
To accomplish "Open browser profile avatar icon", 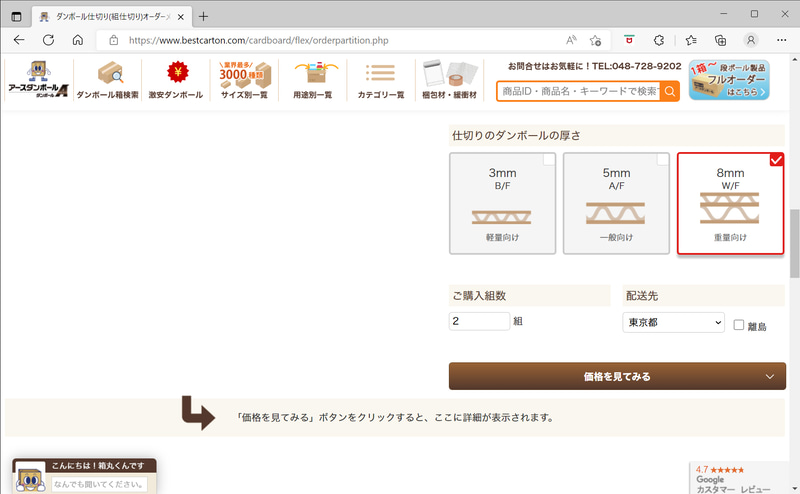I will click(x=751, y=40).
